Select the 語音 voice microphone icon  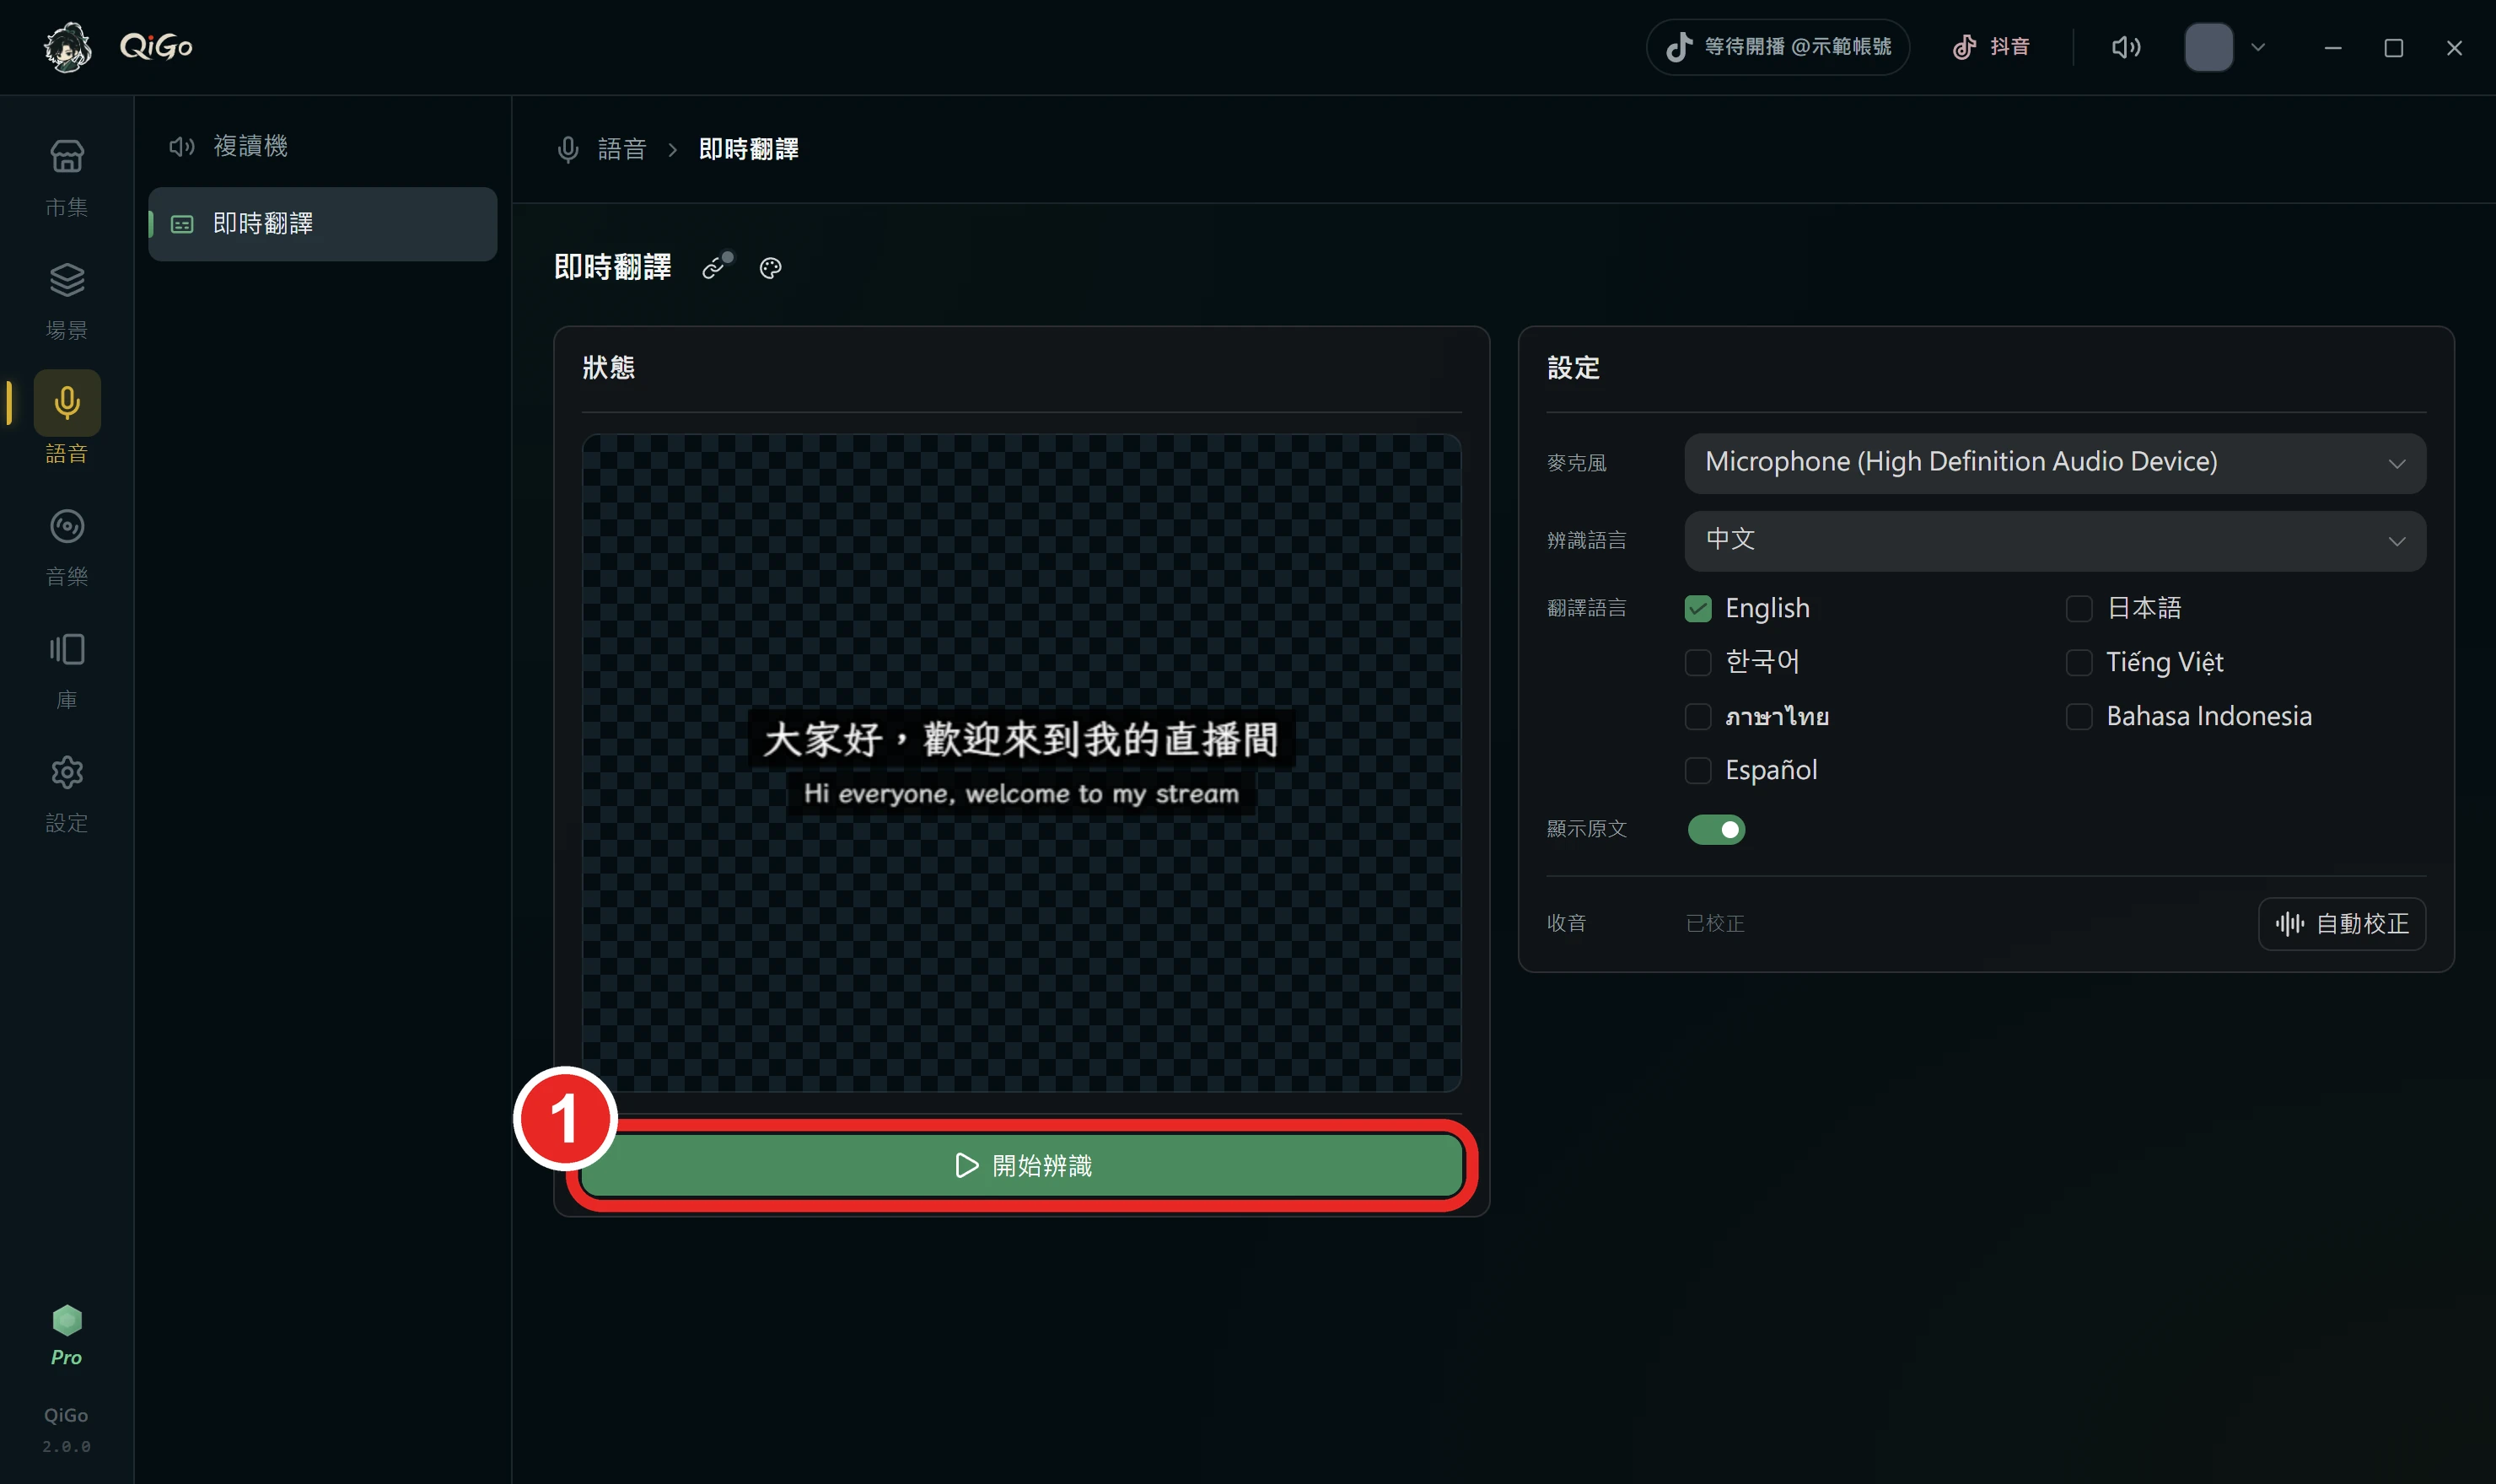67,403
